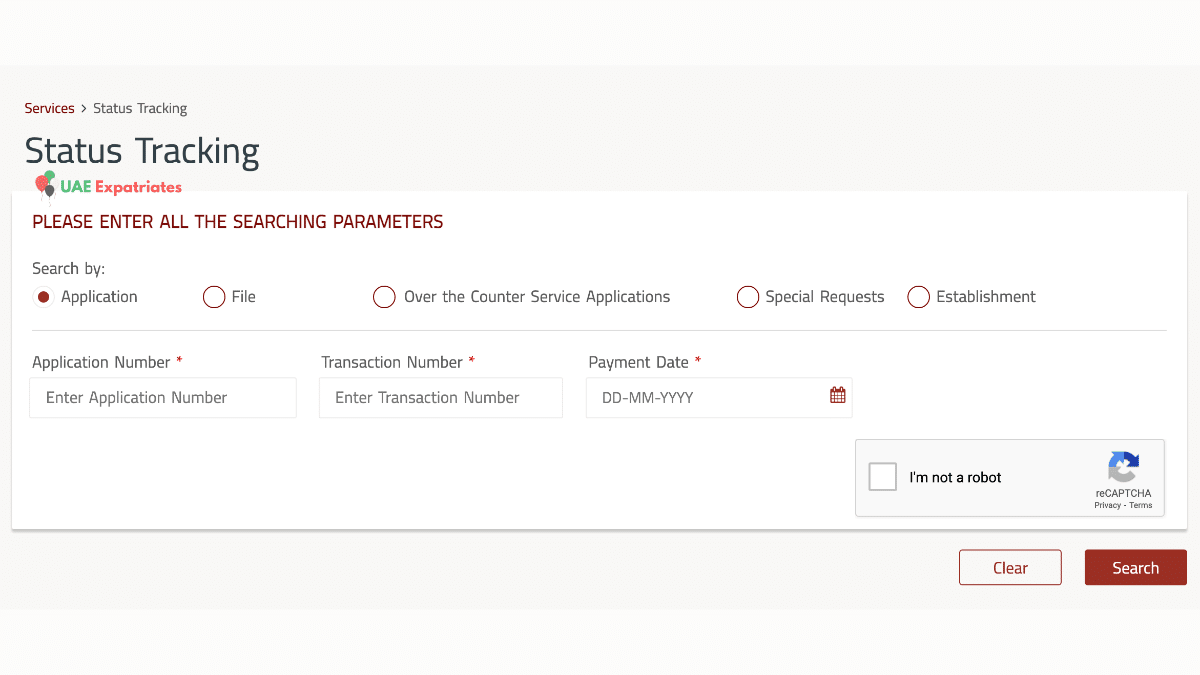This screenshot has height=675, width=1200.
Task: Open the reCAPTCHA Privacy link
Action: click(1108, 505)
